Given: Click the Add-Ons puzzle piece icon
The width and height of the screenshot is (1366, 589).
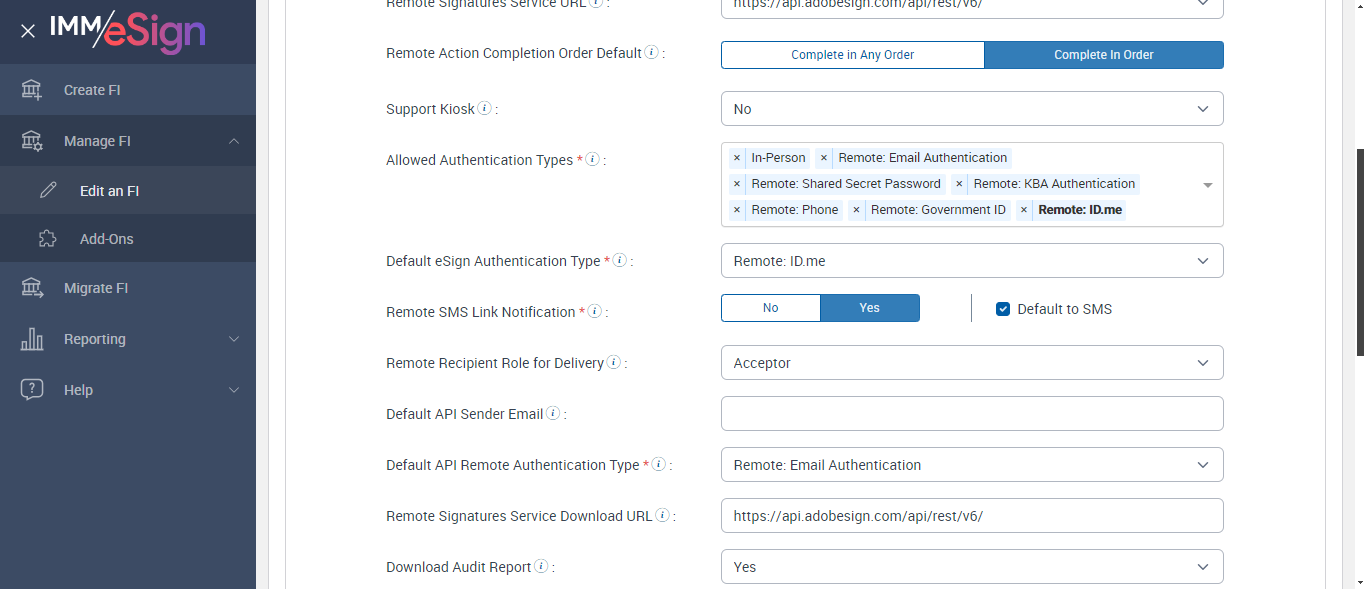Looking at the screenshot, I should click(x=48, y=239).
